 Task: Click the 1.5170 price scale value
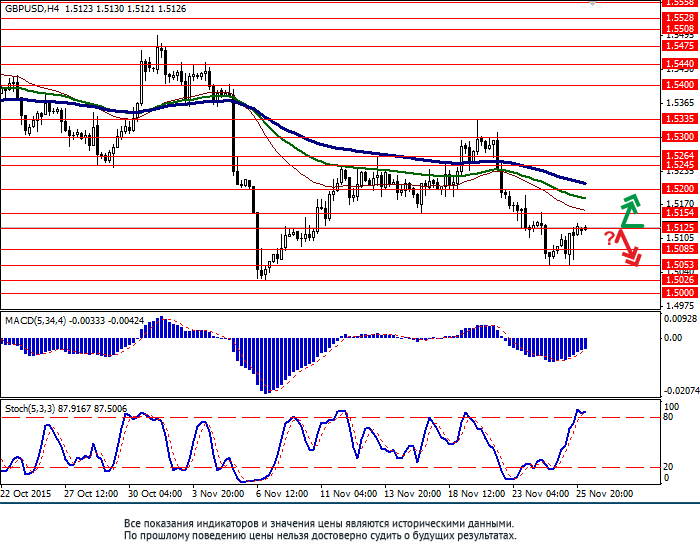[680, 204]
